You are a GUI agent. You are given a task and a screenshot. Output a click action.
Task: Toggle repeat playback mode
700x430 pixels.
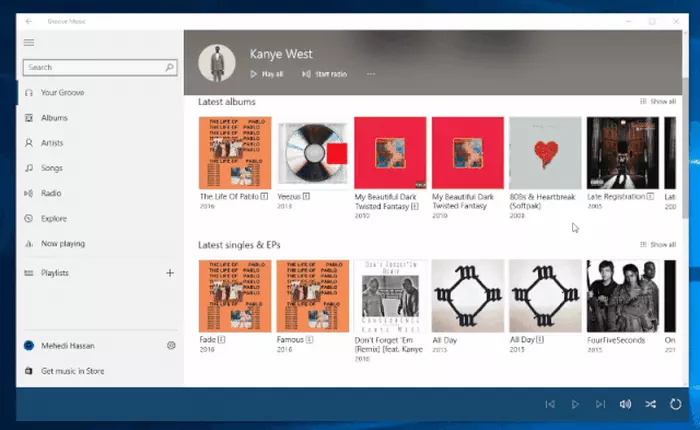pos(676,404)
